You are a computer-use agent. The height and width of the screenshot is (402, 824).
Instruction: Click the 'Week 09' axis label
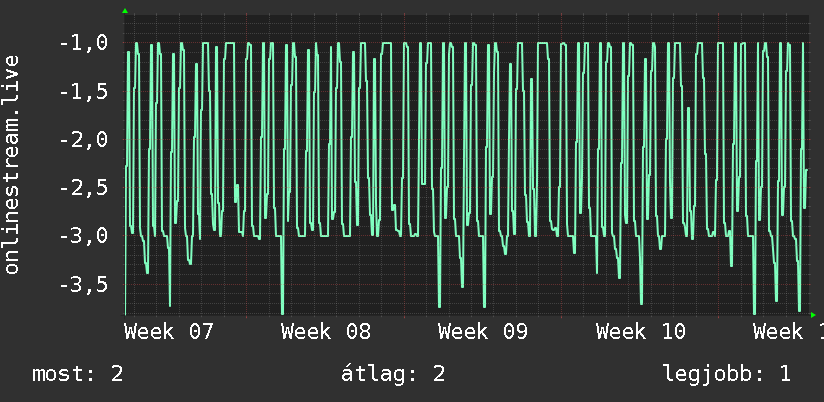point(483,332)
